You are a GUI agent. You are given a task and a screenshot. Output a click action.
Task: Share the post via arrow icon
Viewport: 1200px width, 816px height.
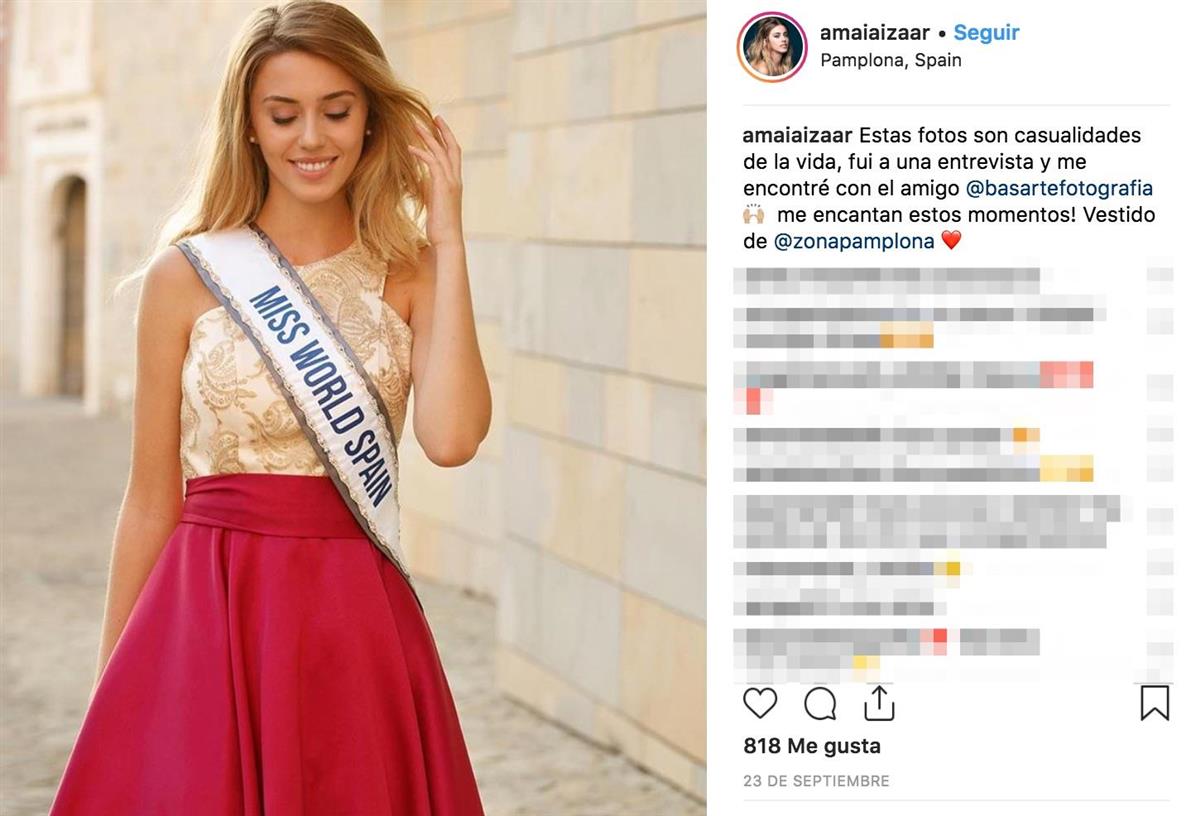pyautogui.click(x=879, y=703)
